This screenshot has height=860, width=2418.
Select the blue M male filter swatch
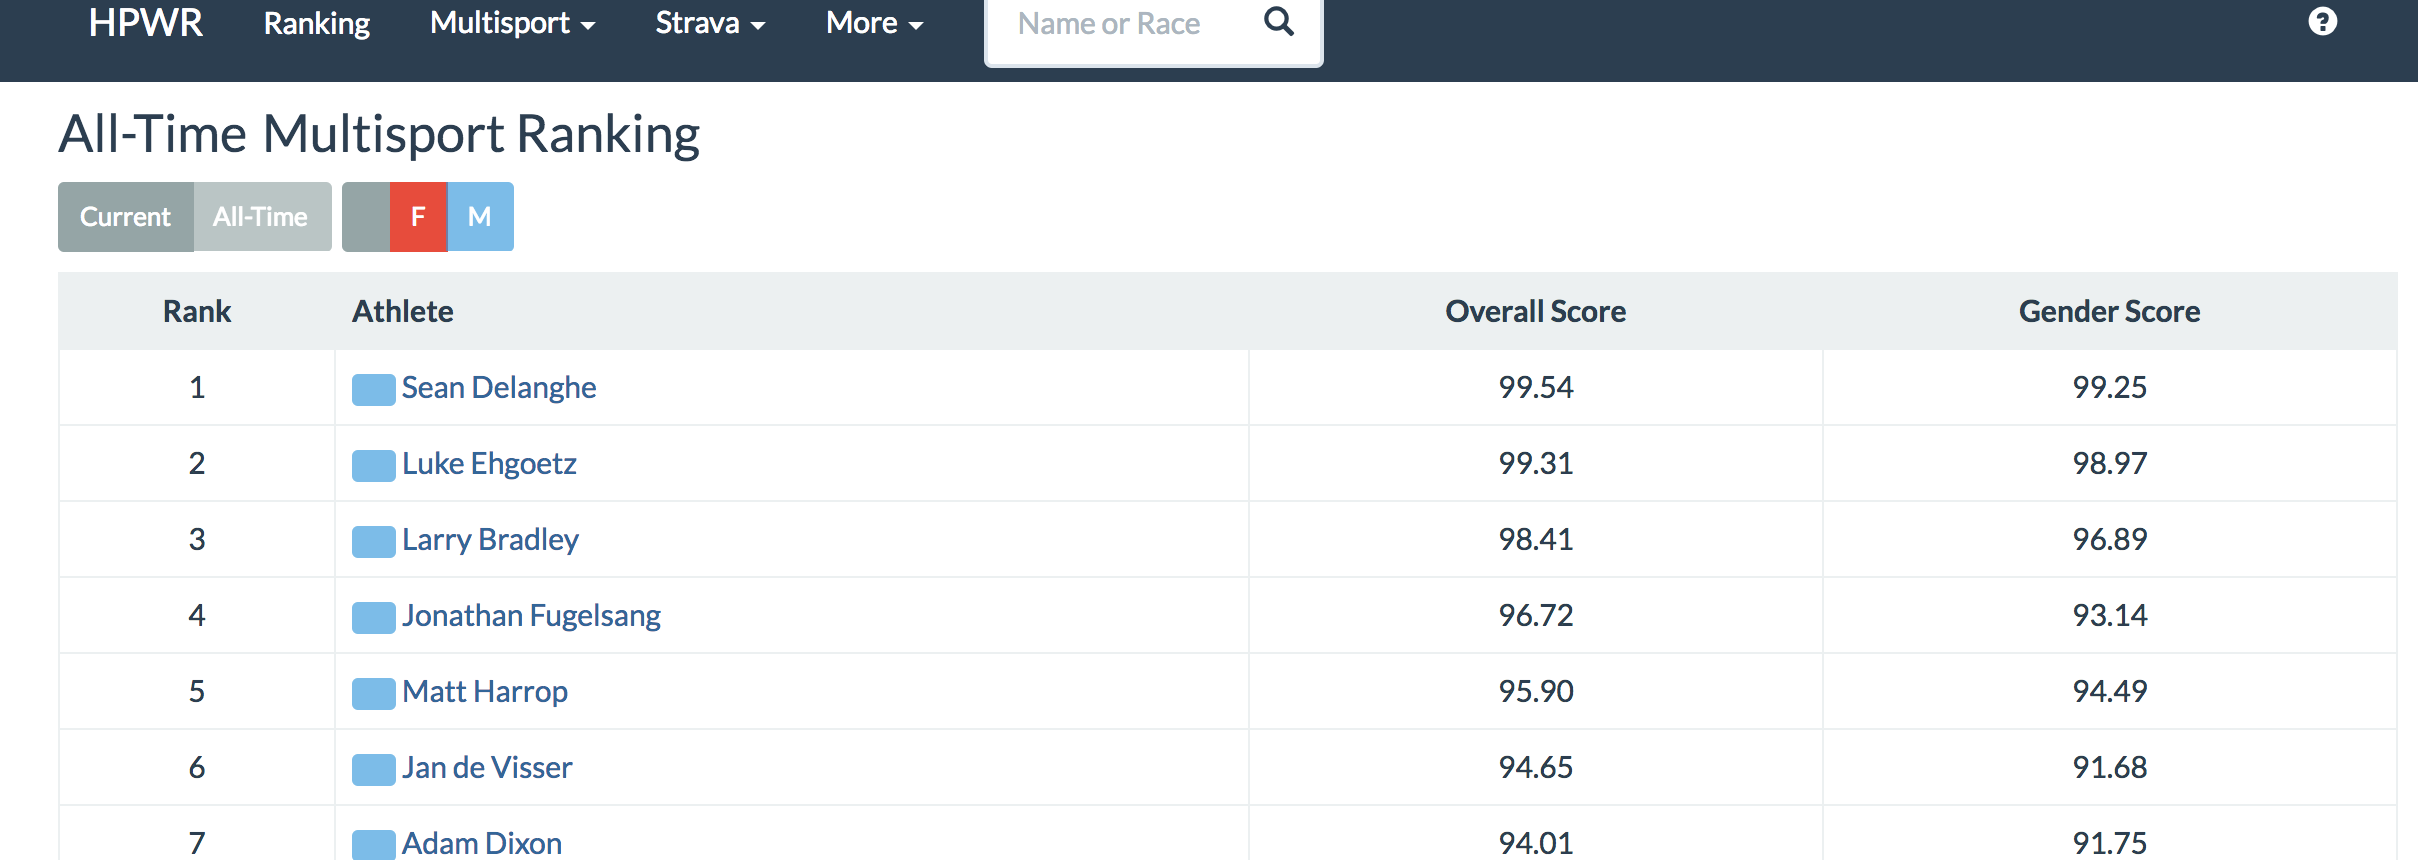tap(480, 217)
